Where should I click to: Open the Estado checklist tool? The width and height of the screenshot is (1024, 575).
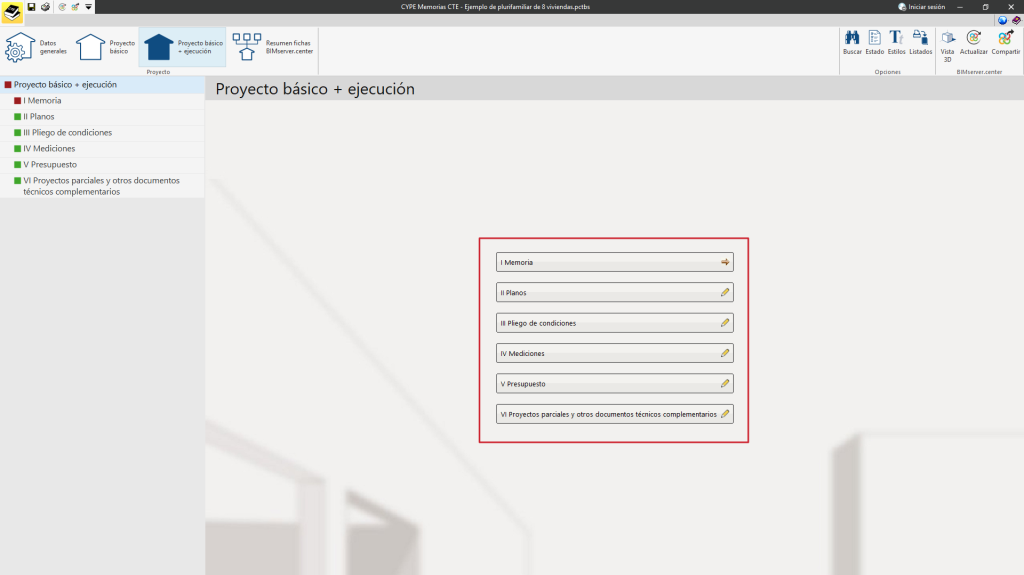coord(874,42)
